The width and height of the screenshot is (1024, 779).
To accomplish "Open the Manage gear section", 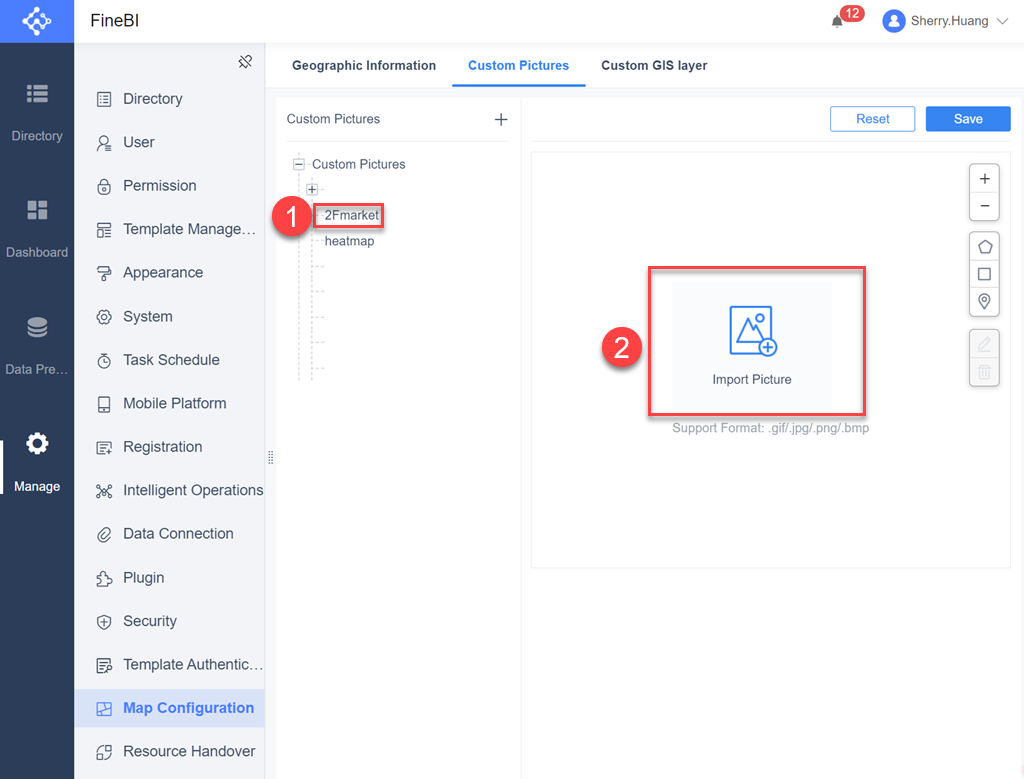I will coord(37,462).
